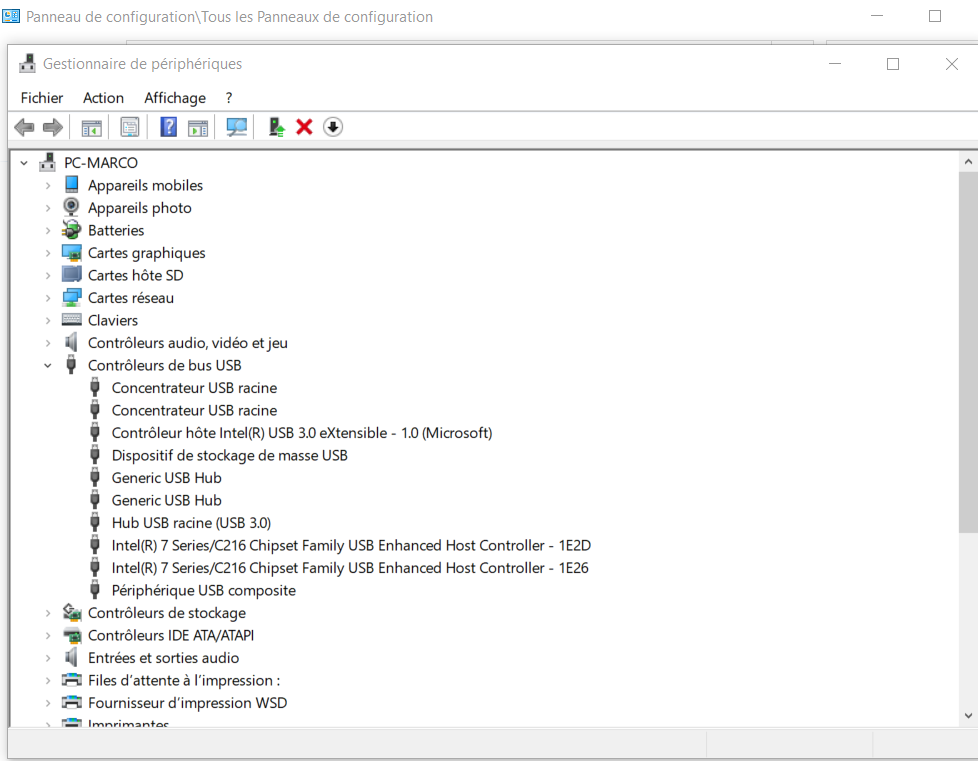Click the Contrôleurs IDE ATA/ATAPI icon
The height and width of the screenshot is (761, 978).
(x=72, y=635)
